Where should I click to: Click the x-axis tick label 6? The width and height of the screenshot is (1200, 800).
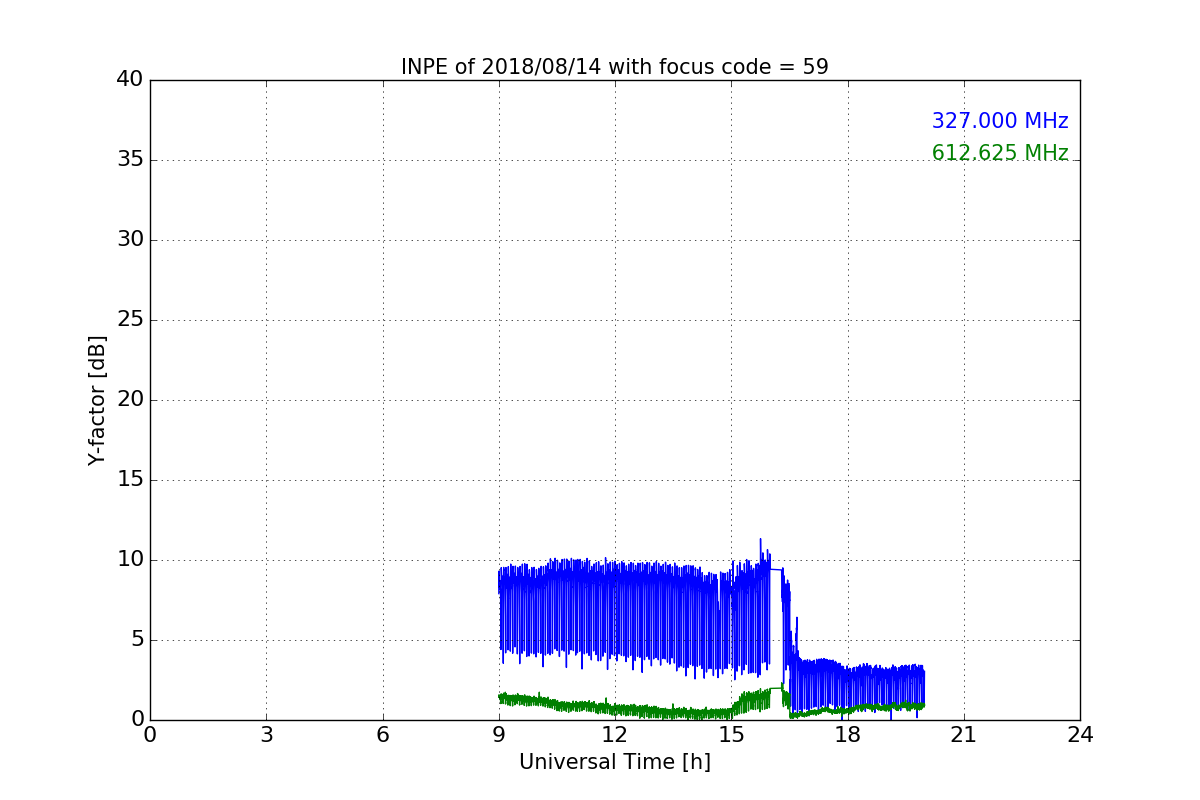point(383,735)
